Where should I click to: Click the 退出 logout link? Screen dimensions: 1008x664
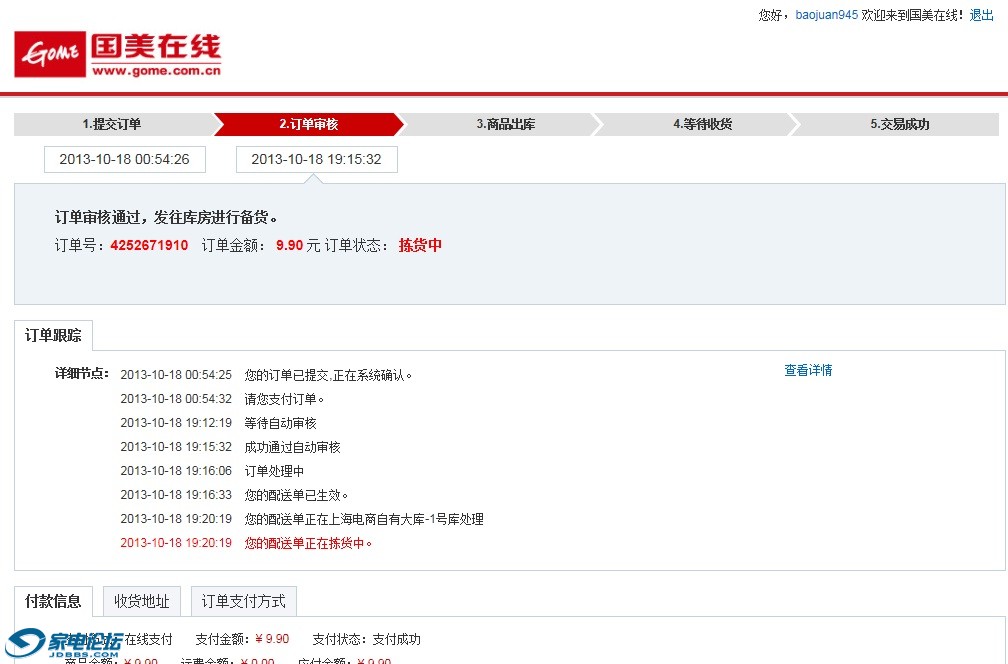[x=982, y=15]
